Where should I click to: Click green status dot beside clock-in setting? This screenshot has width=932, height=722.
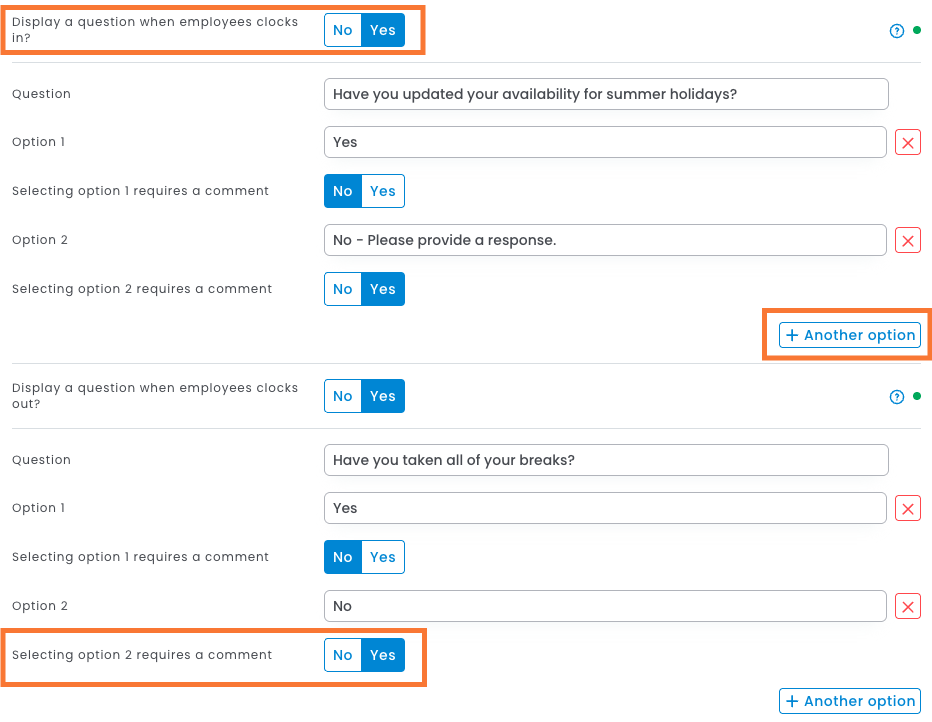click(x=917, y=30)
